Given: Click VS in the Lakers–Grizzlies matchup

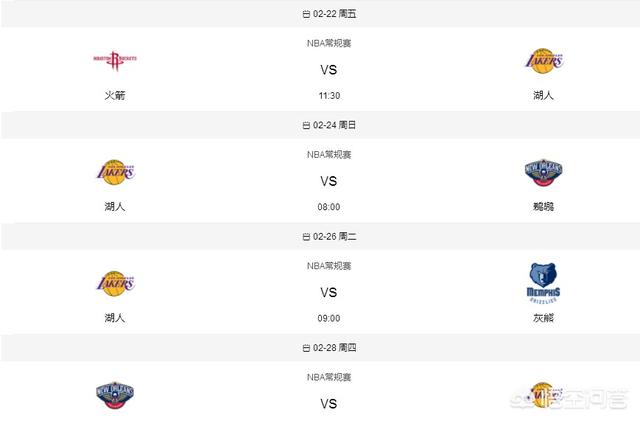Looking at the screenshot, I should pyautogui.click(x=329, y=292).
